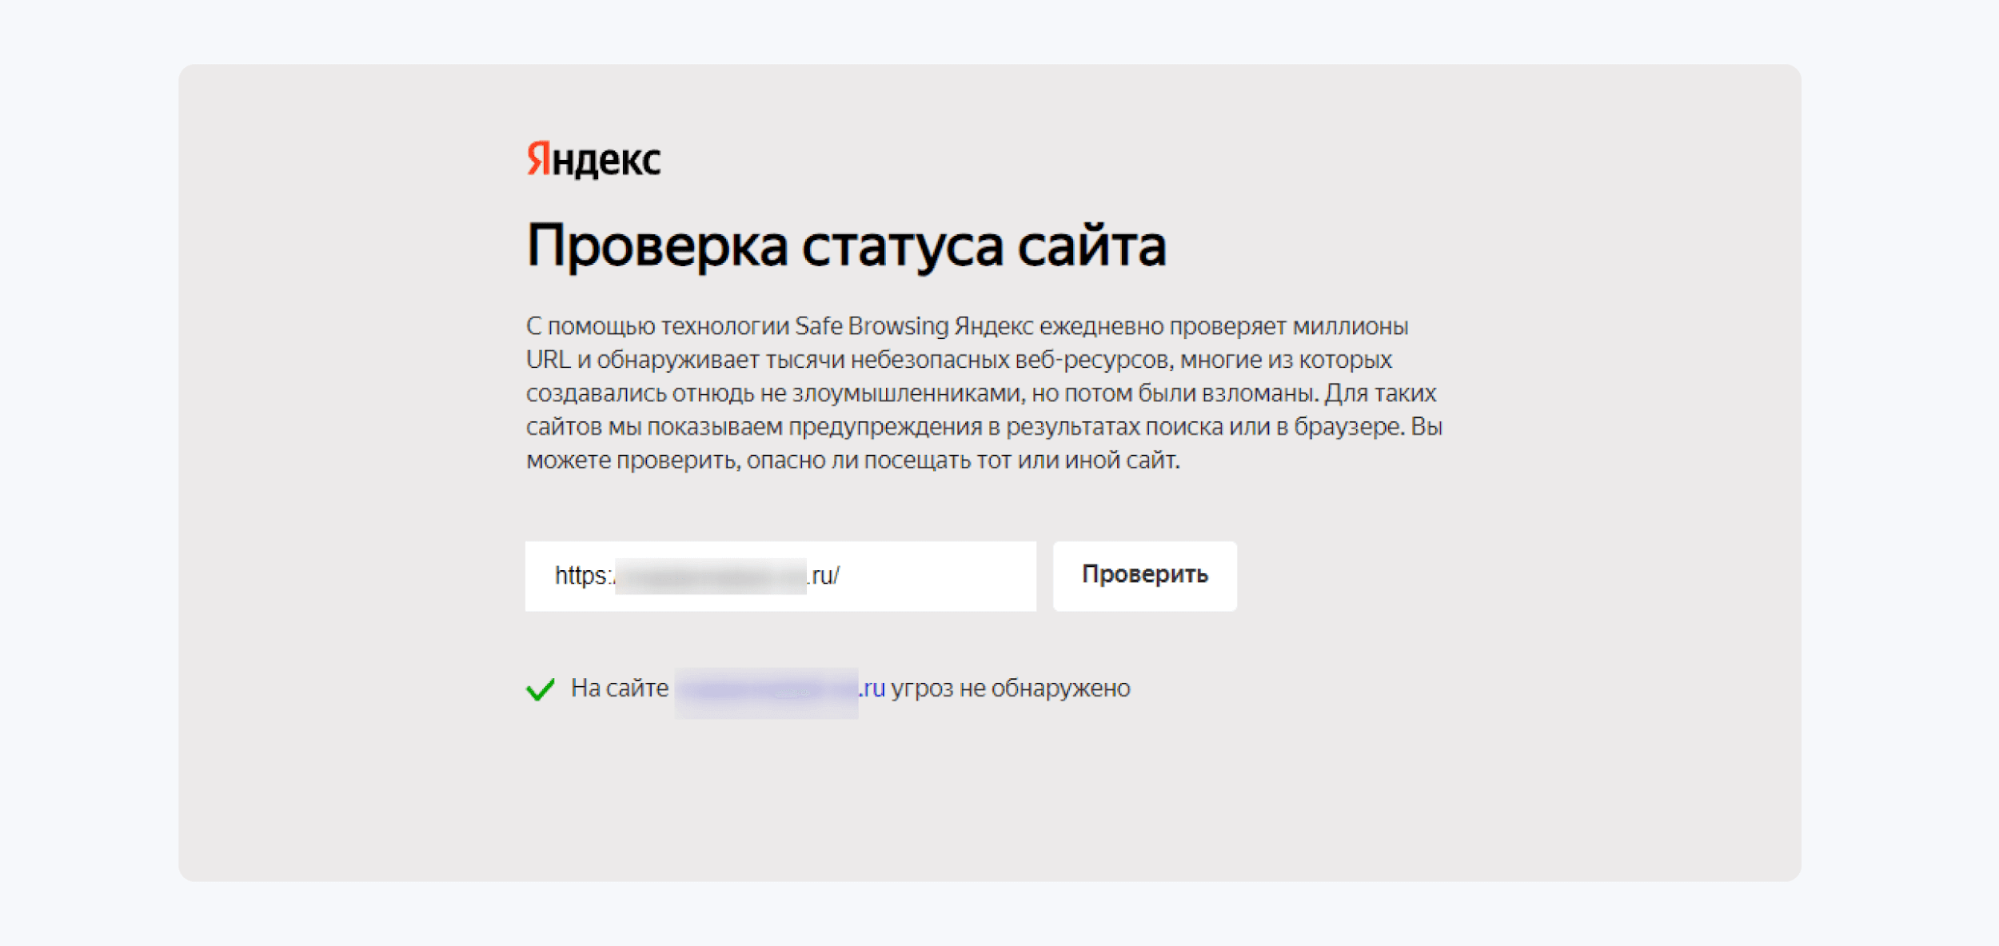
Task: Select the letter Я in the Yandex logo
Action: point(536,158)
